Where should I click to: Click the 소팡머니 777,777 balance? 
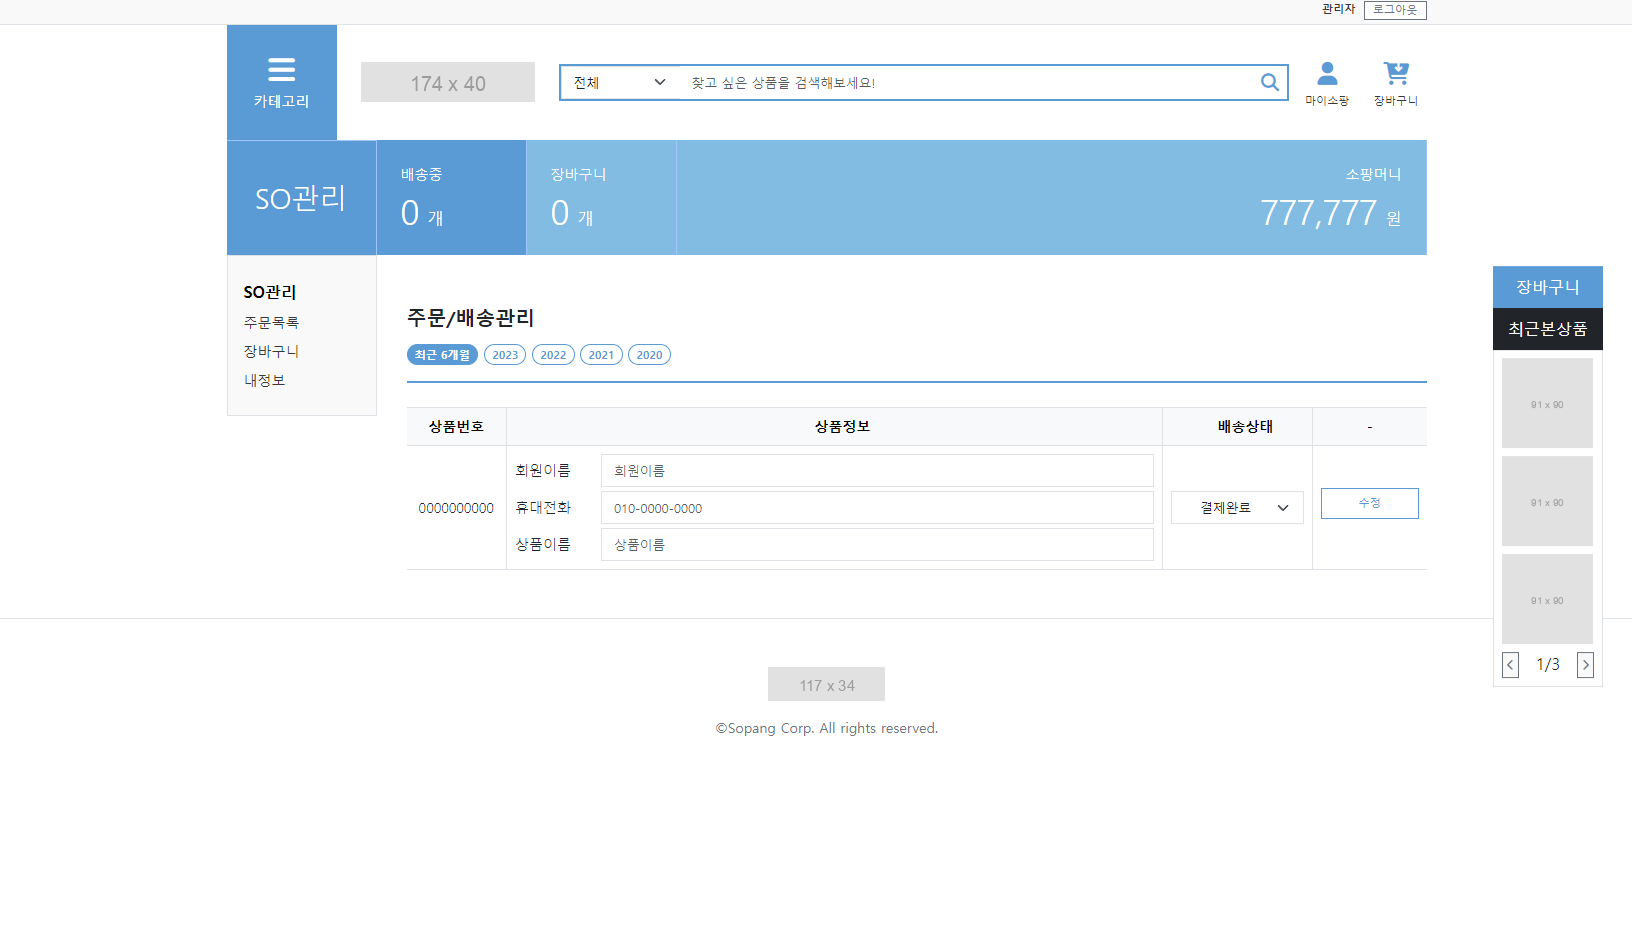(x=1330, y=213)
